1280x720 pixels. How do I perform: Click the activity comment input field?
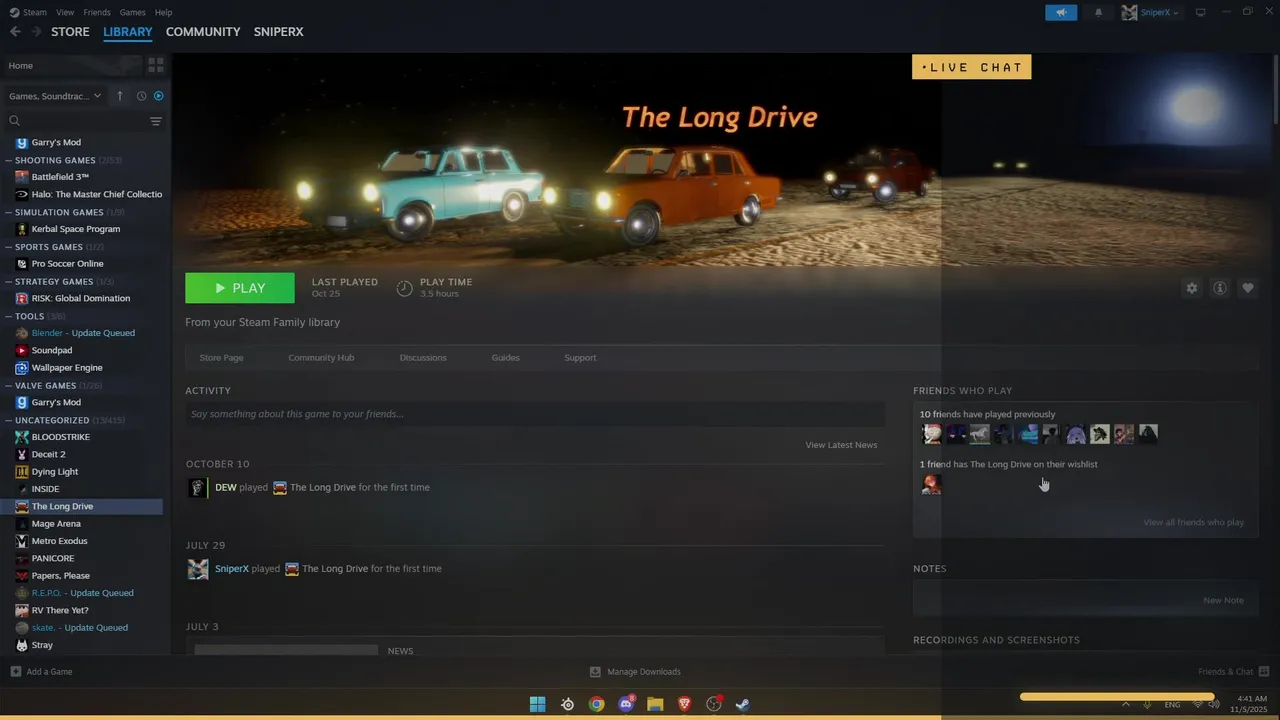point(535,414)
